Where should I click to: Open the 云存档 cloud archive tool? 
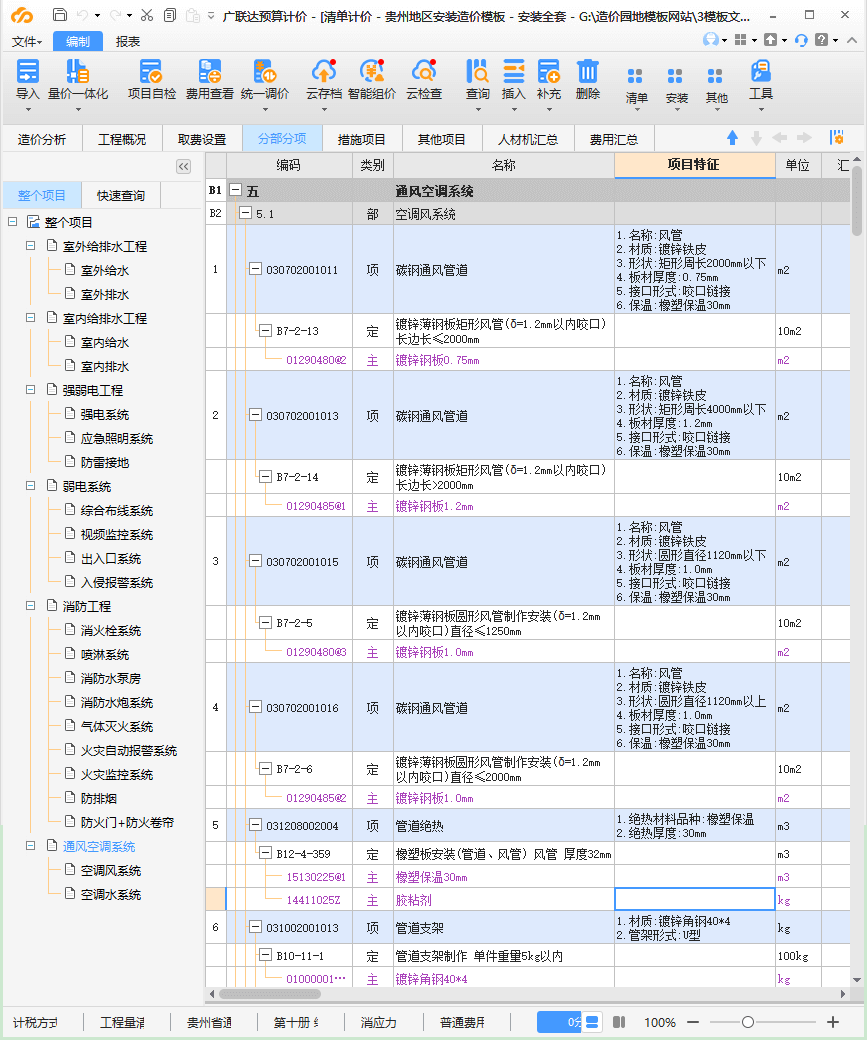click(323, 72)
